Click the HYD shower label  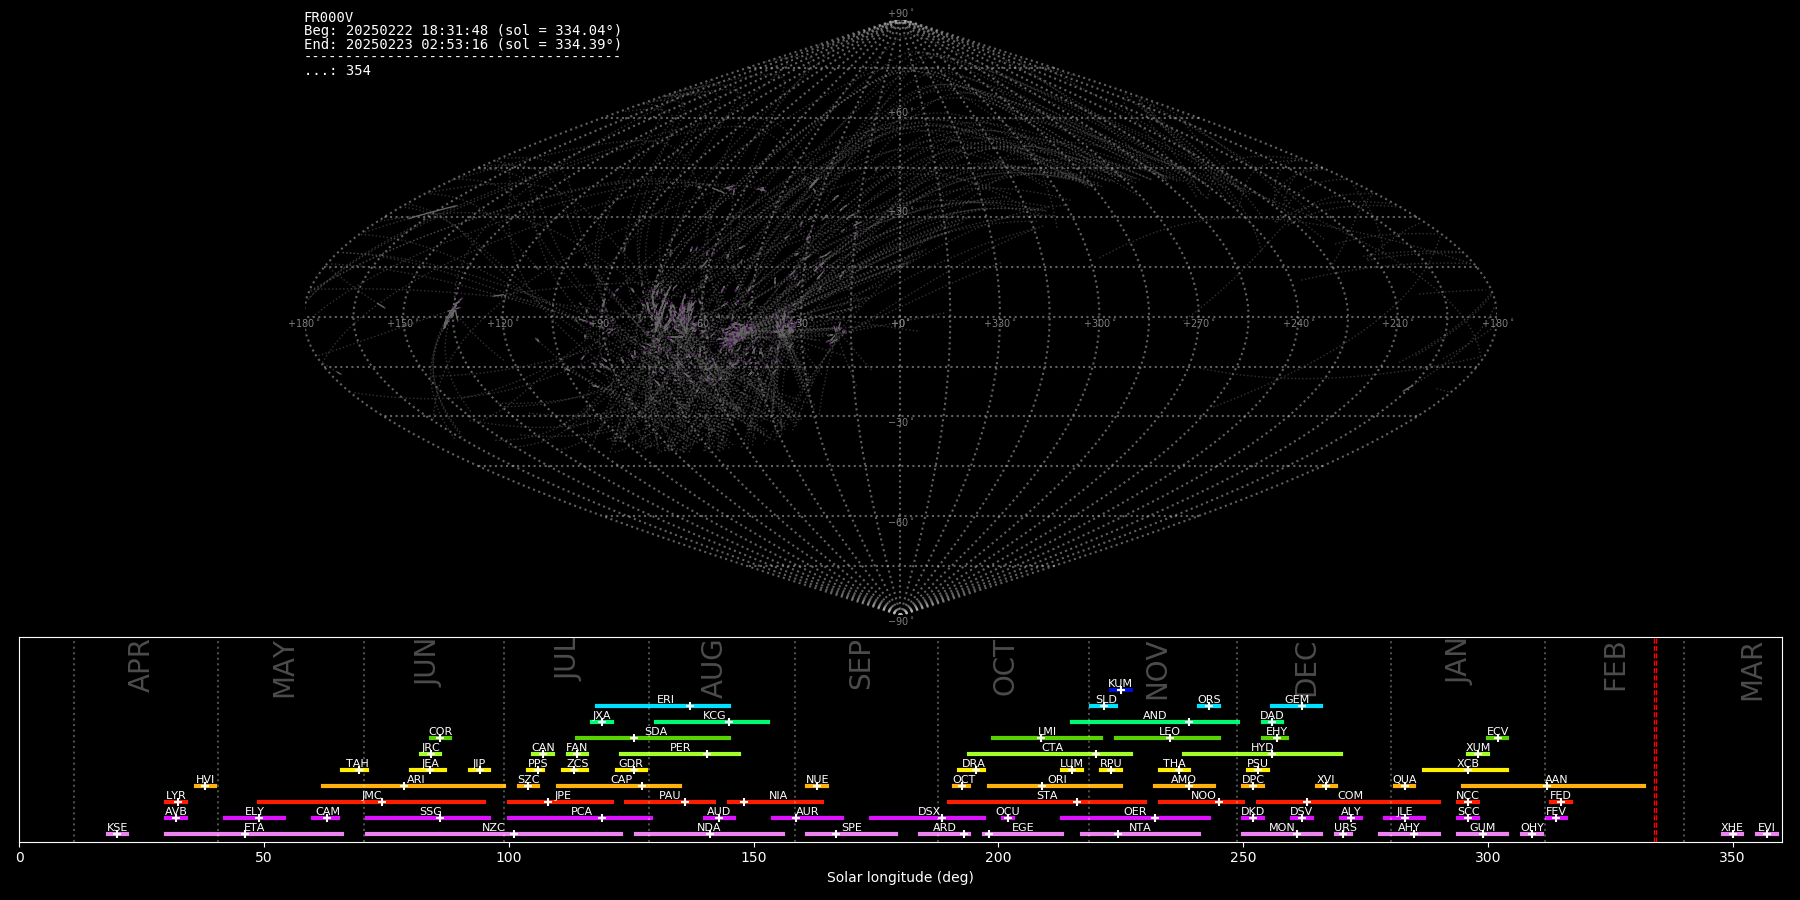tap(1263, 748)
